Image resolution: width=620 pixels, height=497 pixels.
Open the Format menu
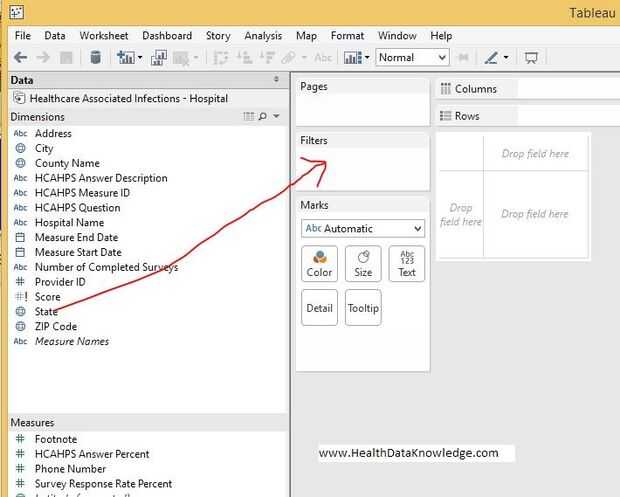[347, 36]
